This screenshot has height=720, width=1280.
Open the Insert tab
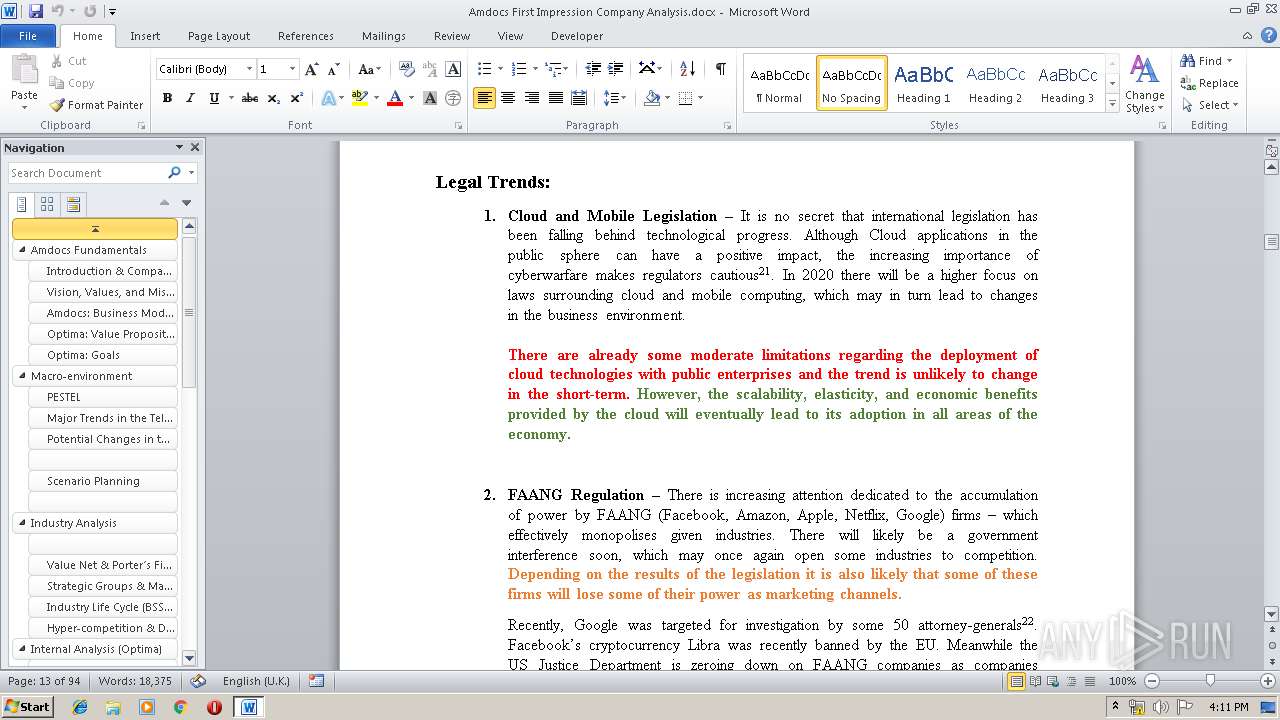tap(145, 36)
